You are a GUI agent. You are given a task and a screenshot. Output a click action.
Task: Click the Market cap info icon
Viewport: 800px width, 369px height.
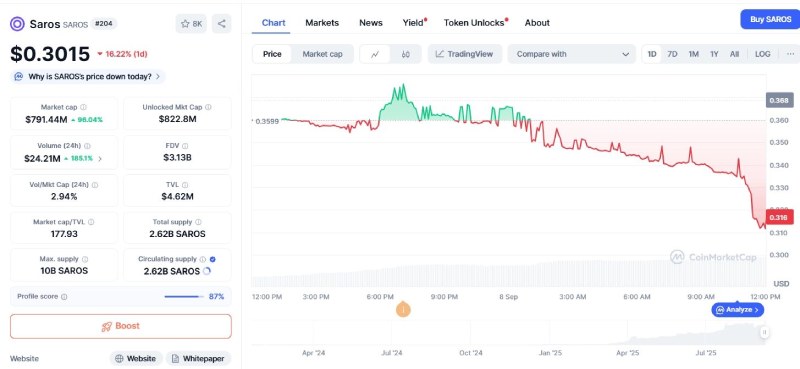pyautogui.click(x=83, y=107)
